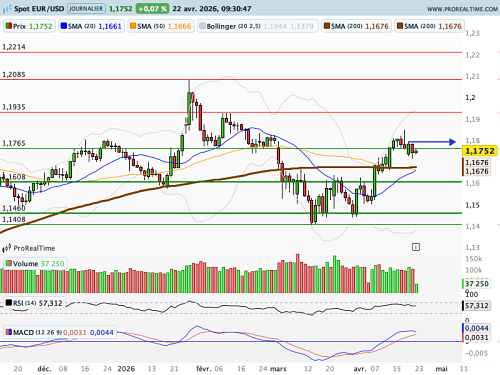Click the 1,2214 resistance level label
Viewport: 500px width, 375px height.
(x=14, y=47)
